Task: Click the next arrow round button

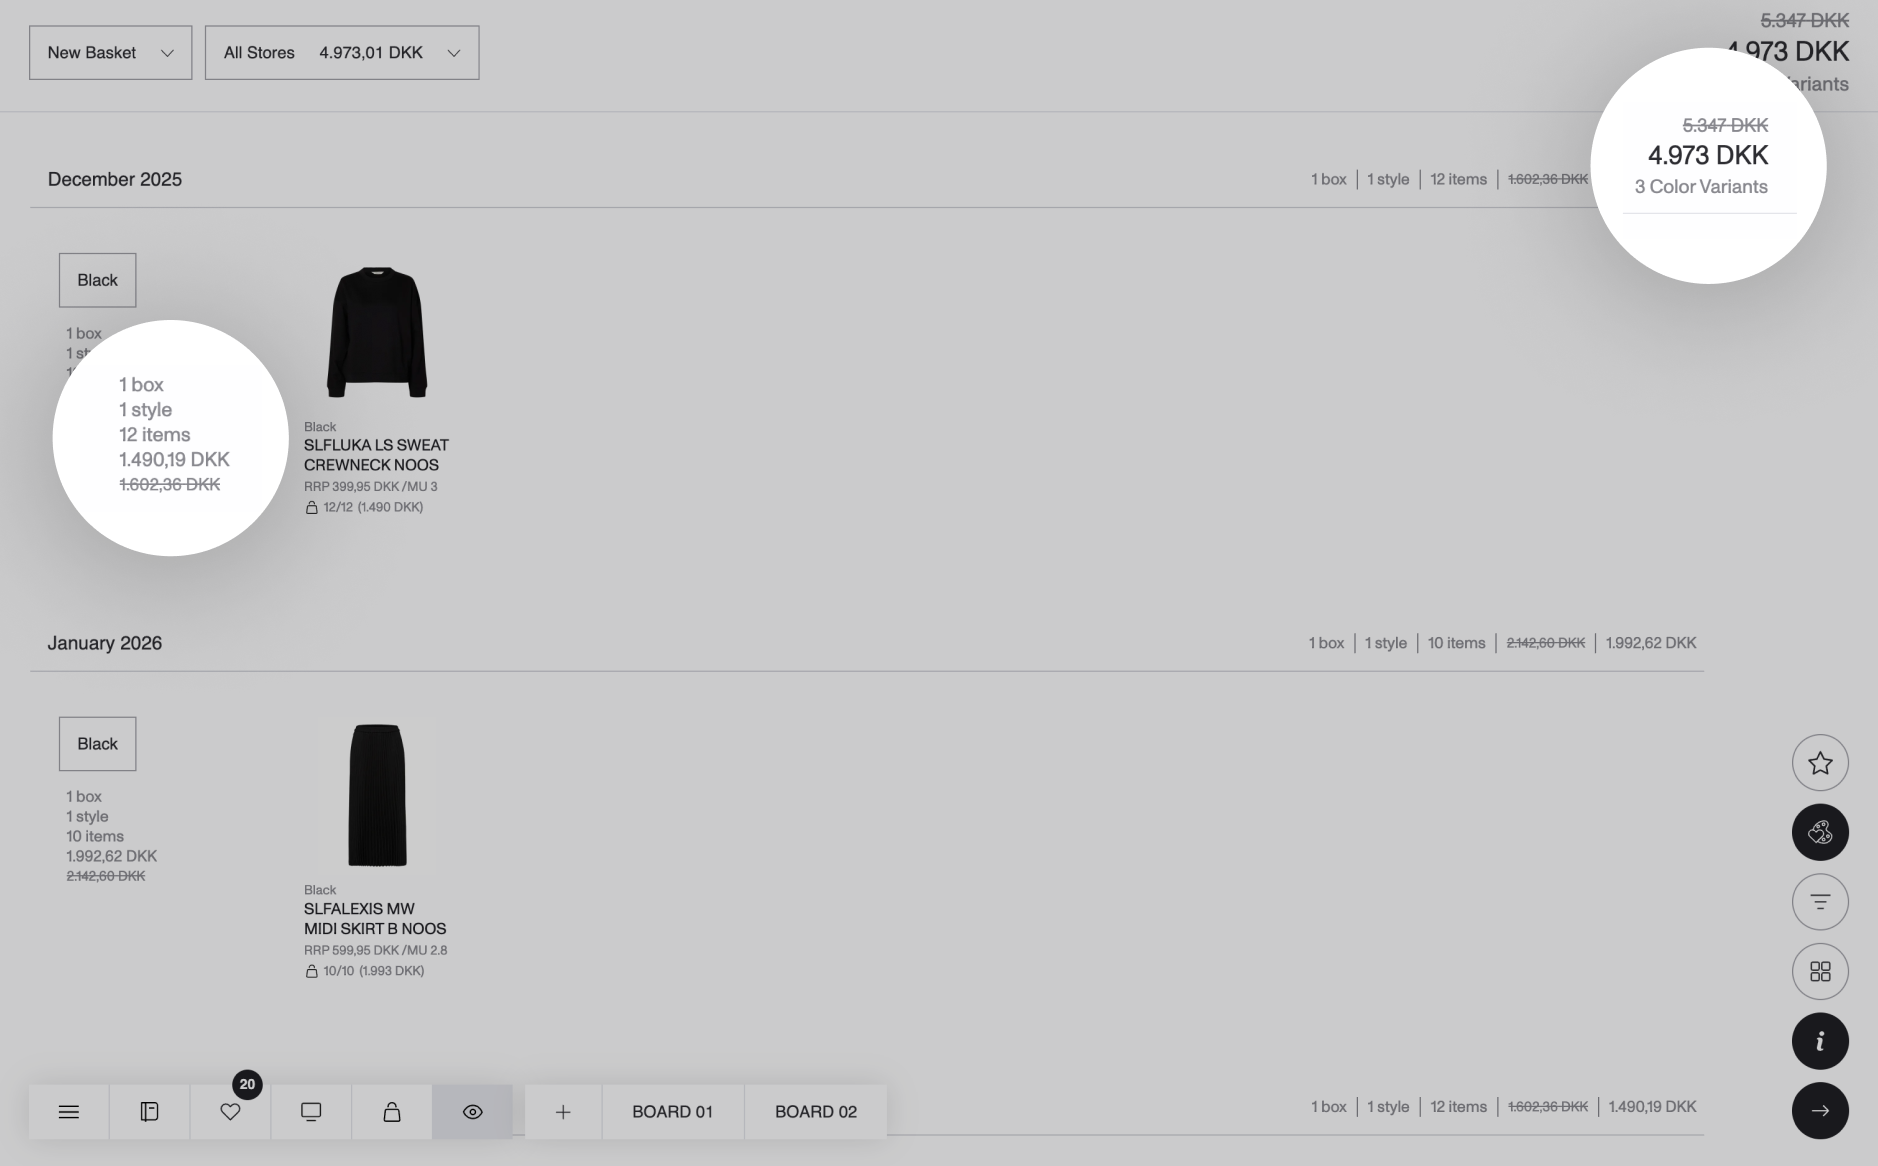Action: 1820,1110
